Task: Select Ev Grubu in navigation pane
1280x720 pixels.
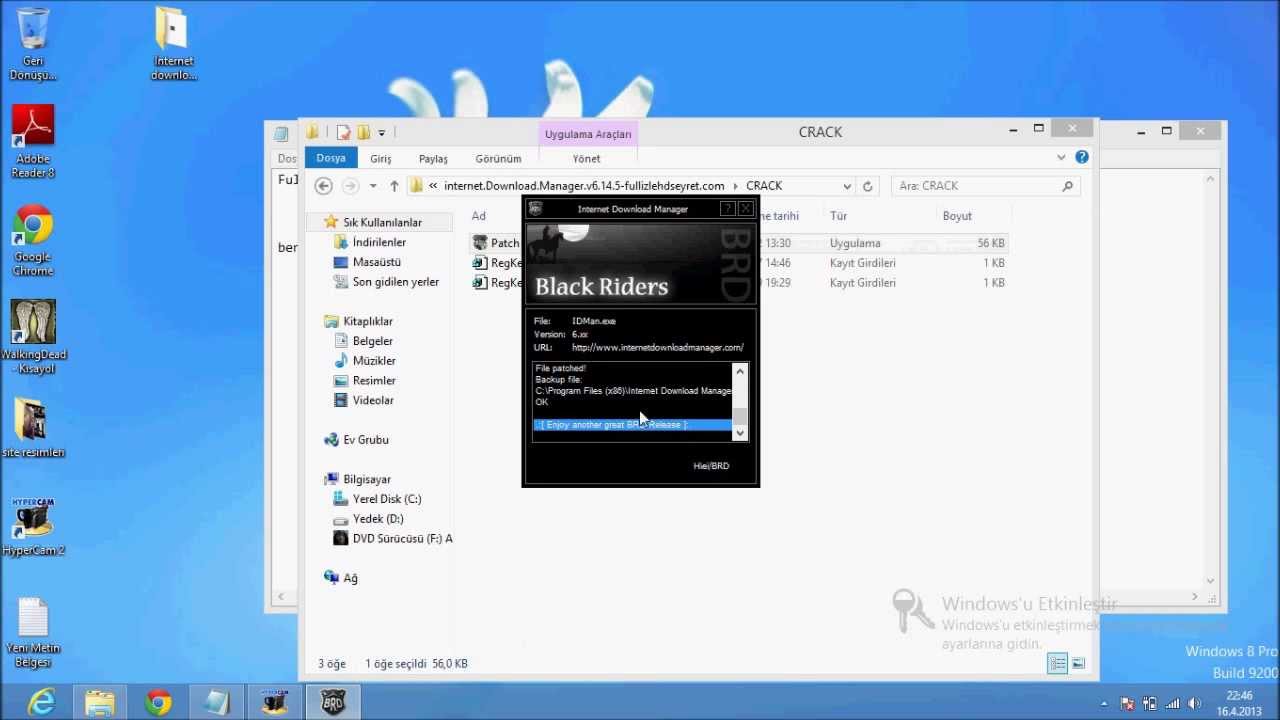Action: 365,440
